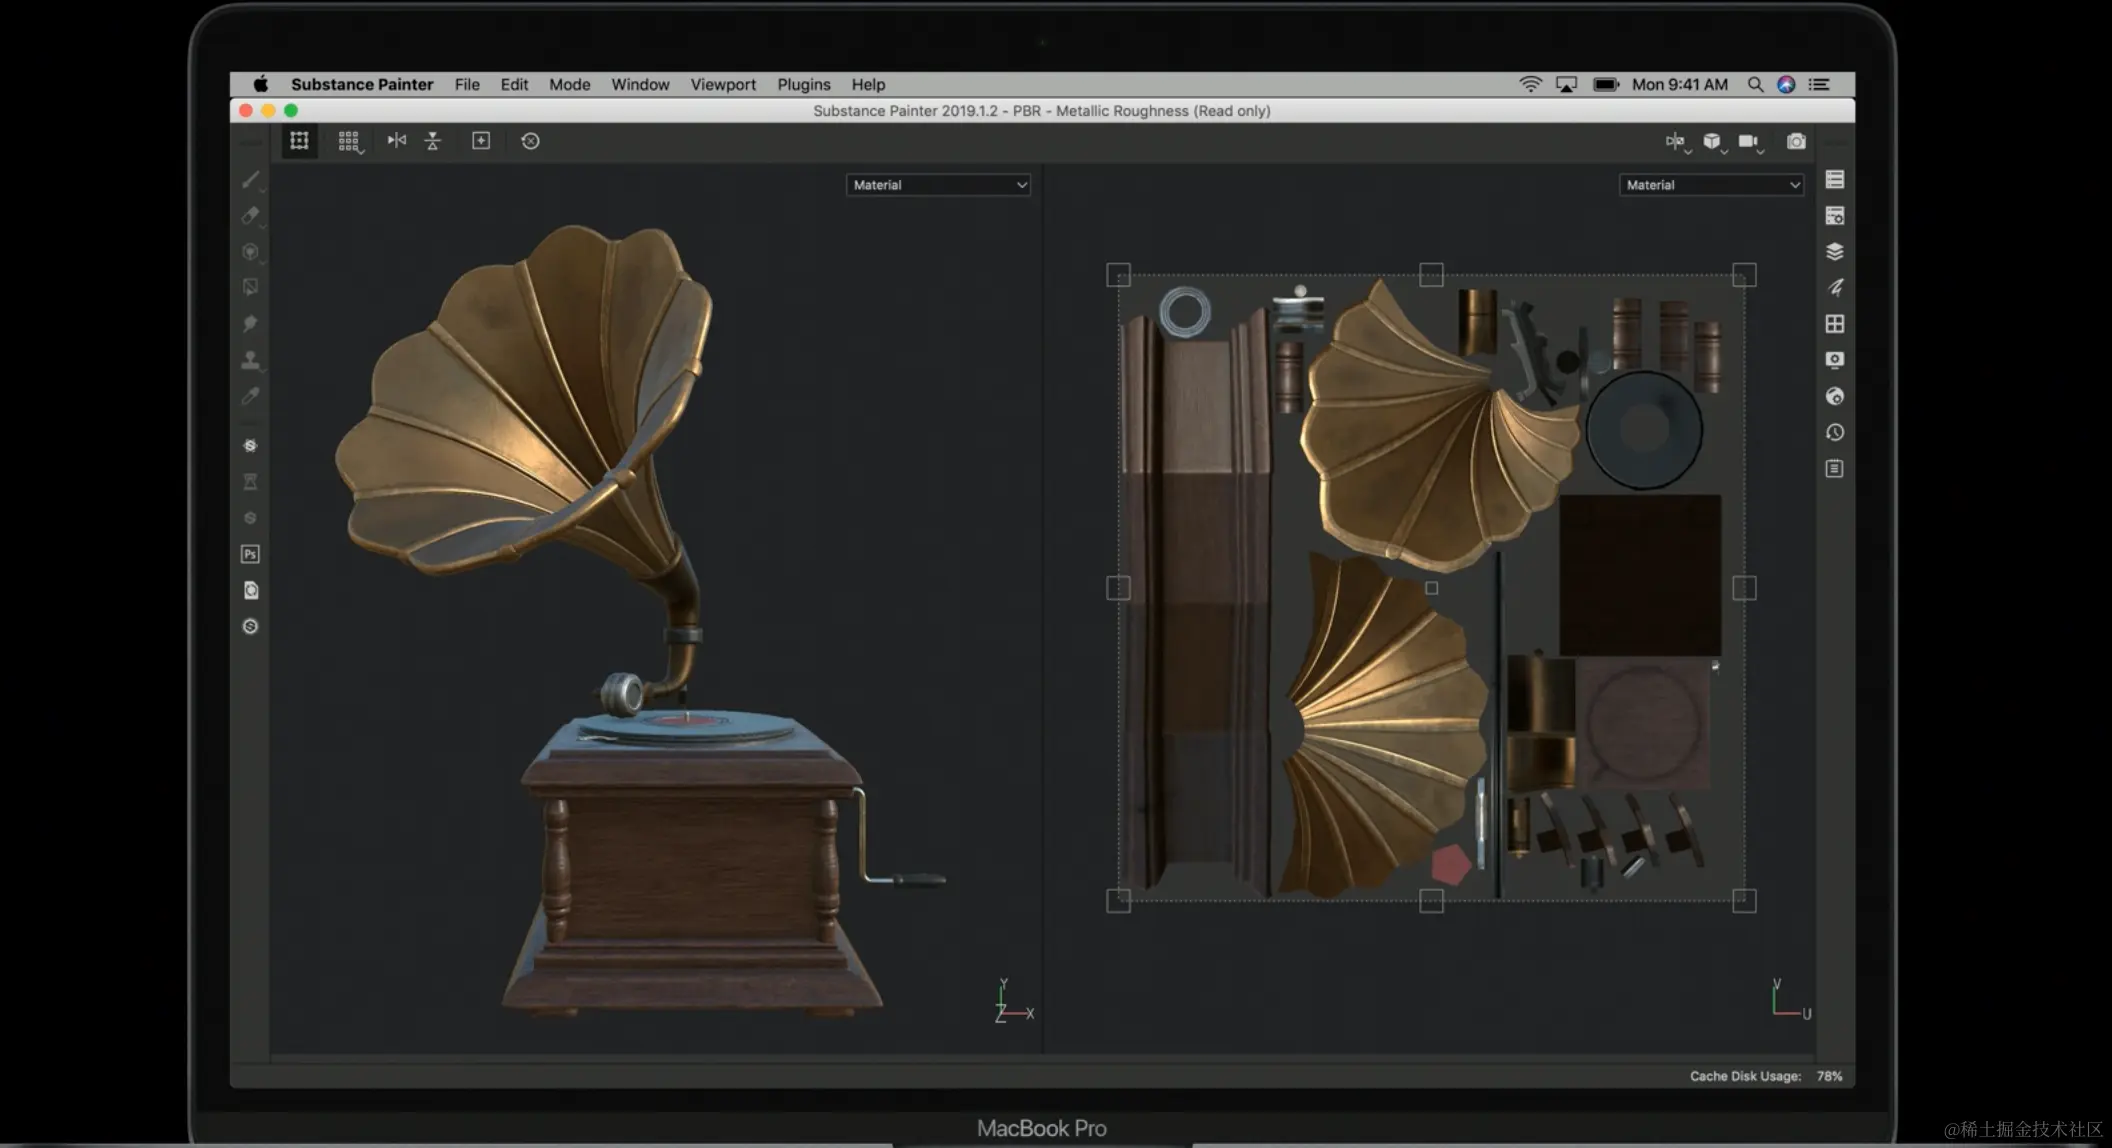The height and width of the screenshot is (1148, 2112).
Task: Click the AirPlay display icon
Action: click(x=1566, y=85)
